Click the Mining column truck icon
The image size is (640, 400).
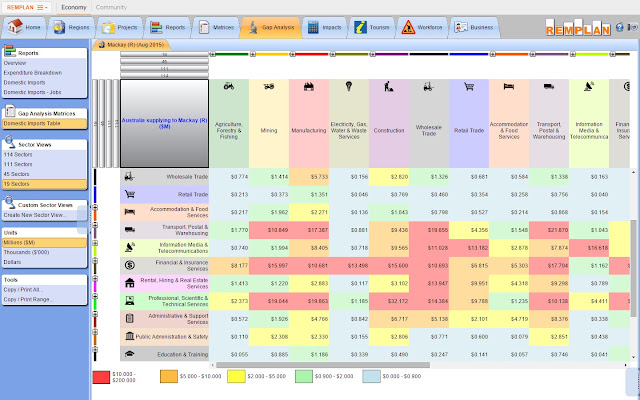tap(269, 86)
